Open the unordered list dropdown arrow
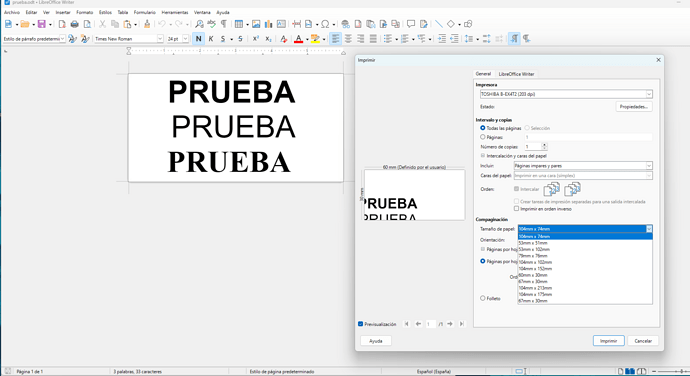 [396, 39]
